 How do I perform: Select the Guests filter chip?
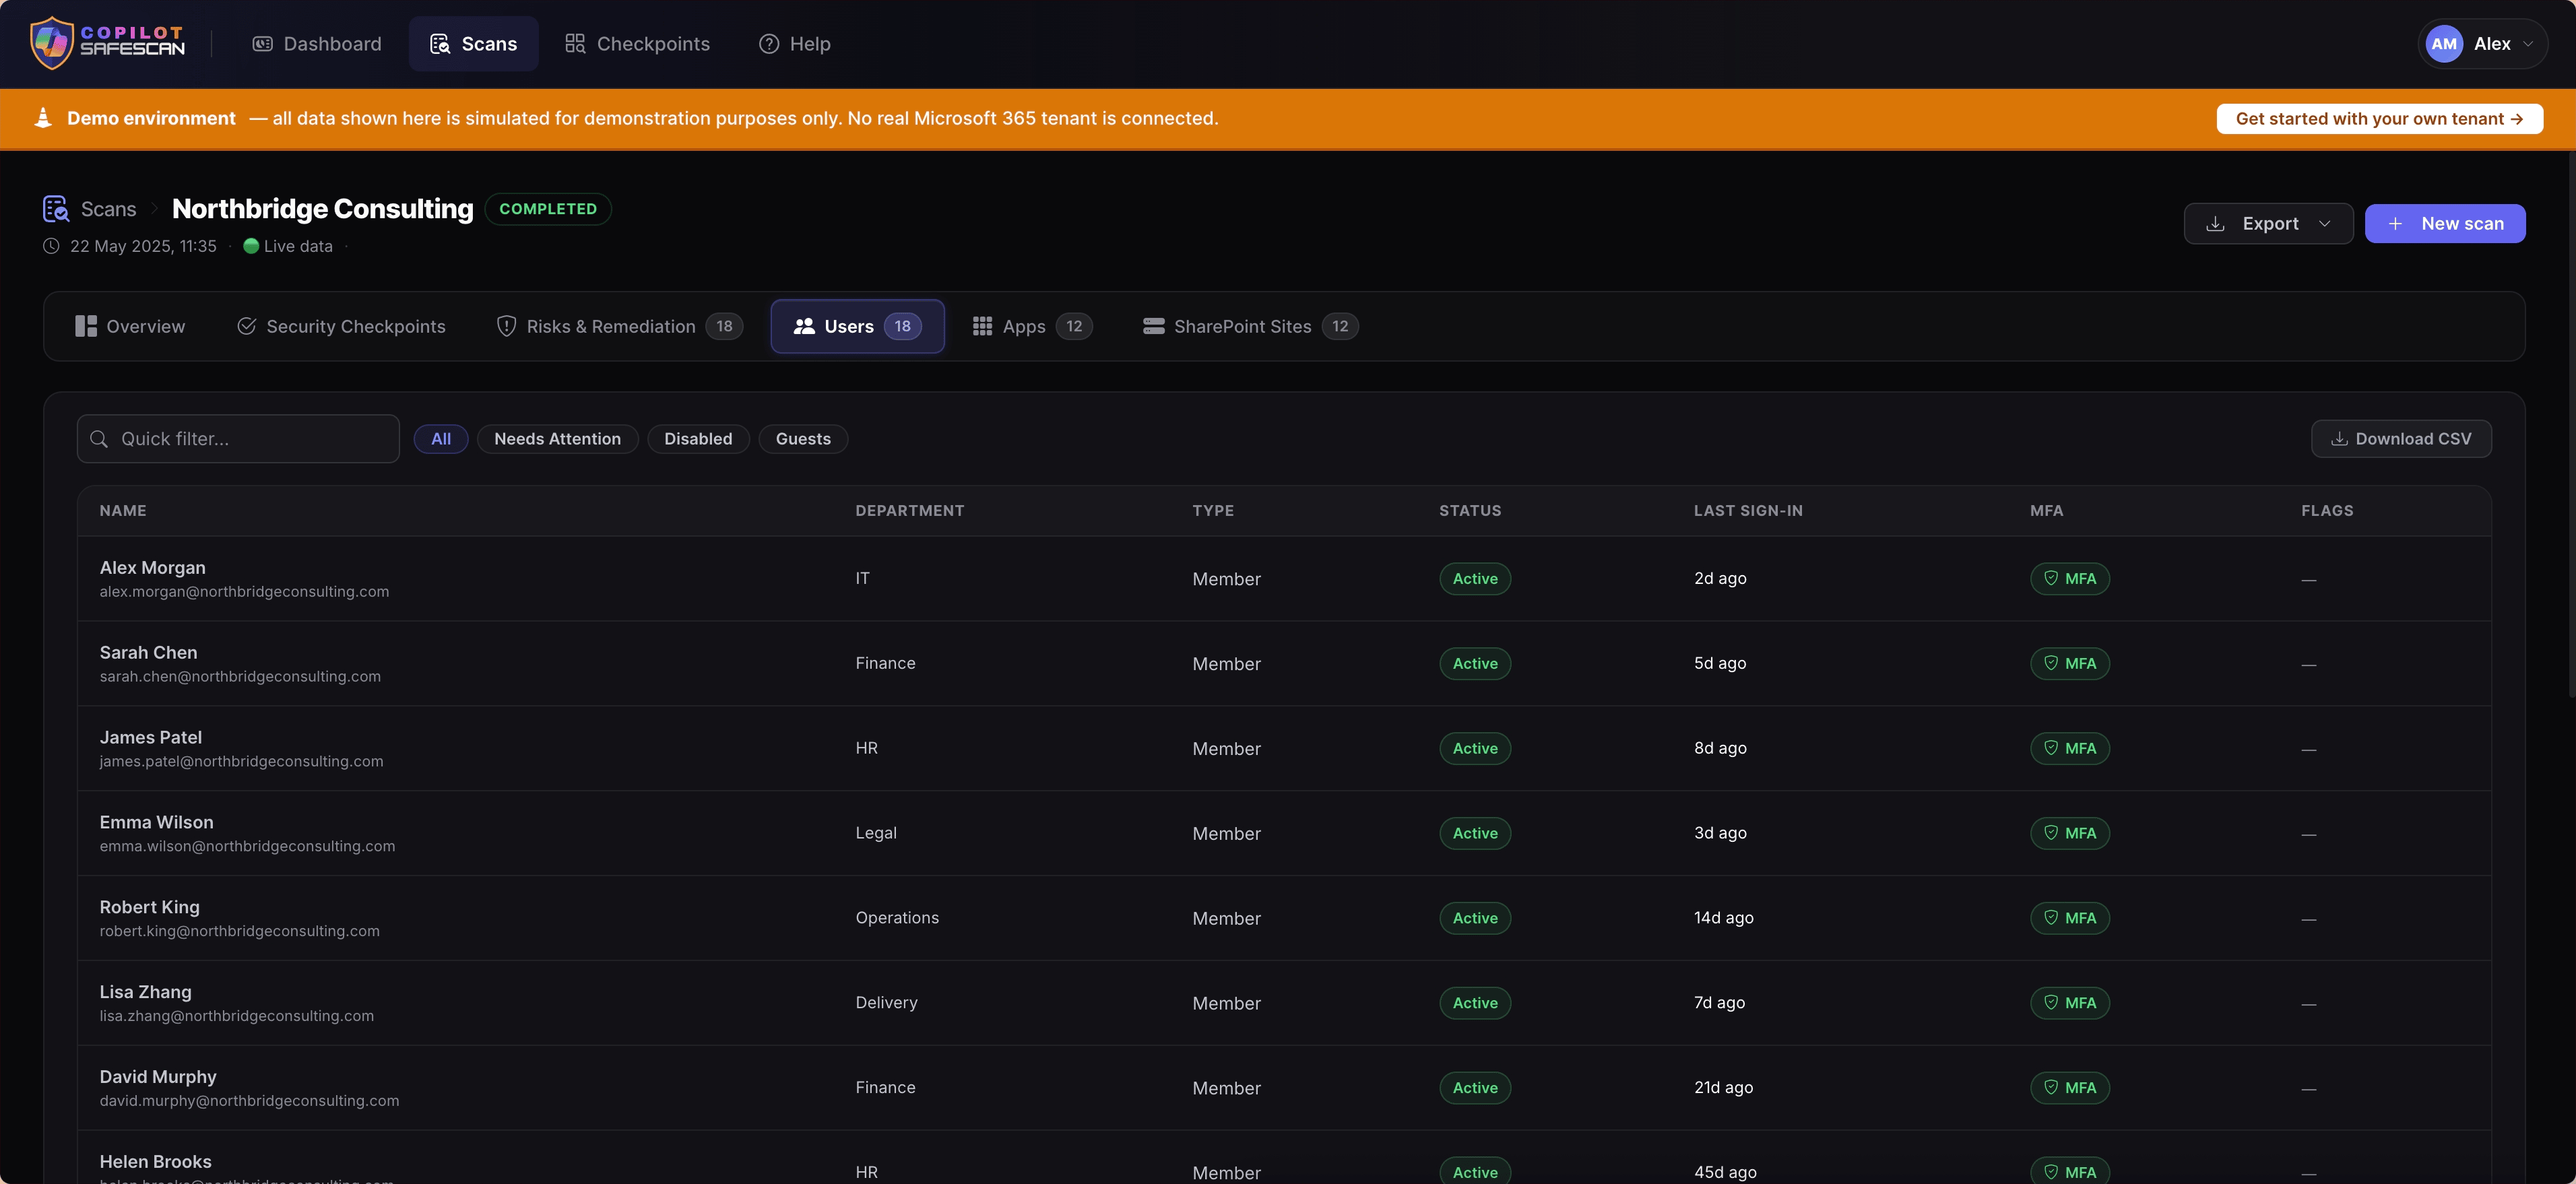[x=803, y=439]
